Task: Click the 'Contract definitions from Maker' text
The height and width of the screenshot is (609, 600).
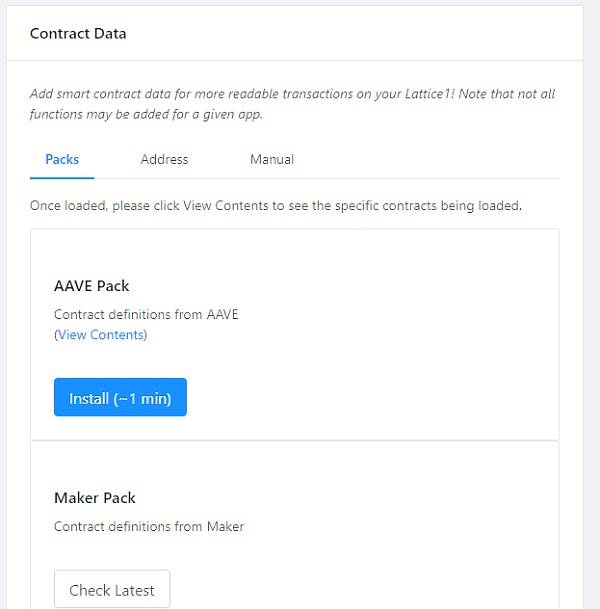Action: point(149,526)
